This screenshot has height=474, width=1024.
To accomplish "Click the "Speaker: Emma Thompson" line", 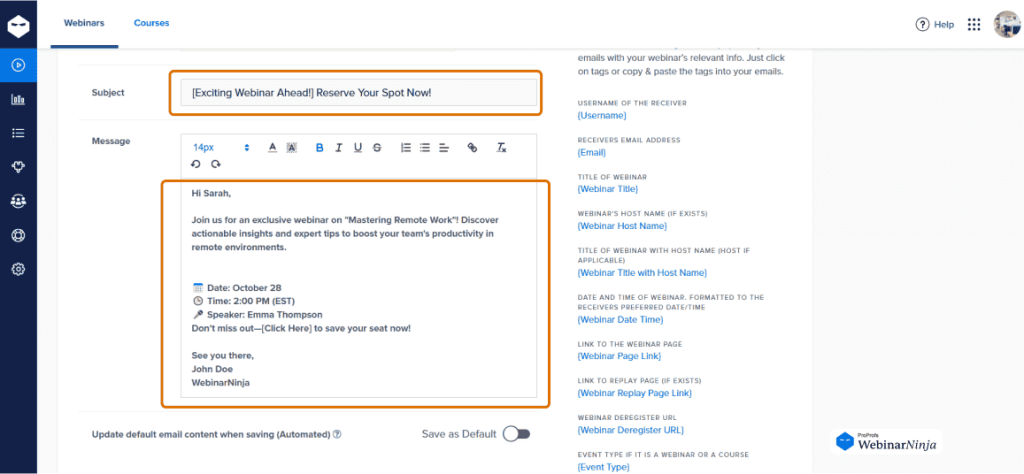I will pyautogui.click(x=257, y=315).
